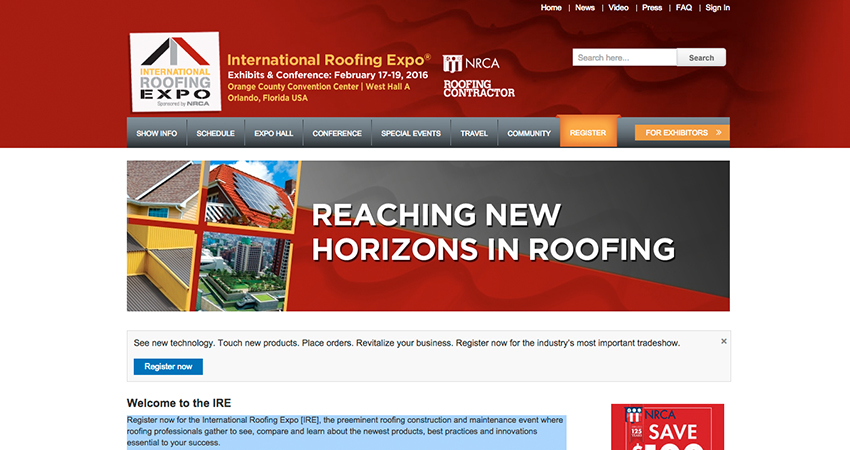
Task: Open Special Events navigation item
Action: pyautogui.click(x=410, y=133)
